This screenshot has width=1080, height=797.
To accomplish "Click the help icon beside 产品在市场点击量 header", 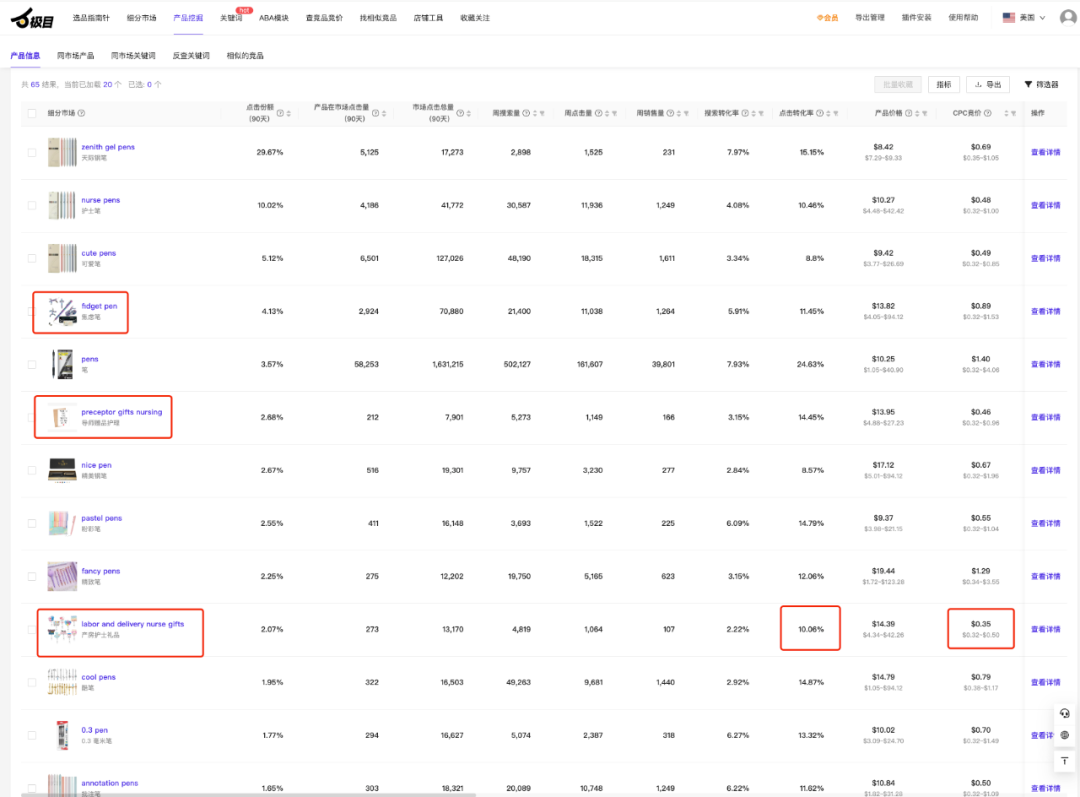I will tap(375, 113).
